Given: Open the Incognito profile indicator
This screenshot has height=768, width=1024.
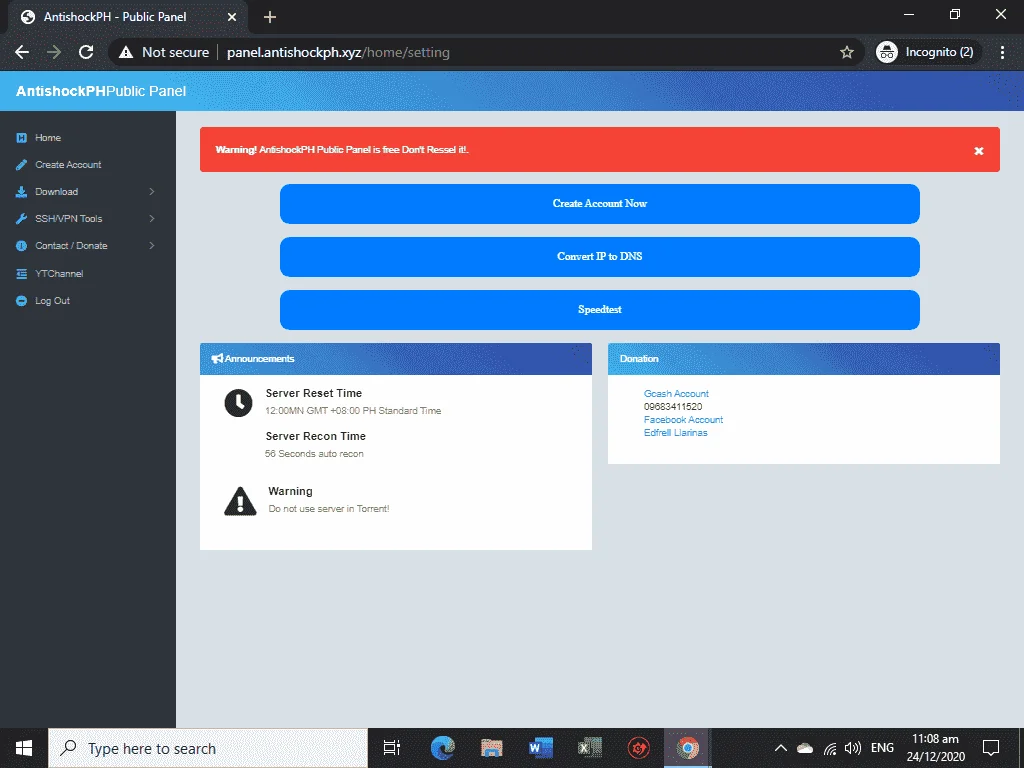Looking at the screenshot, I should 929,52.
